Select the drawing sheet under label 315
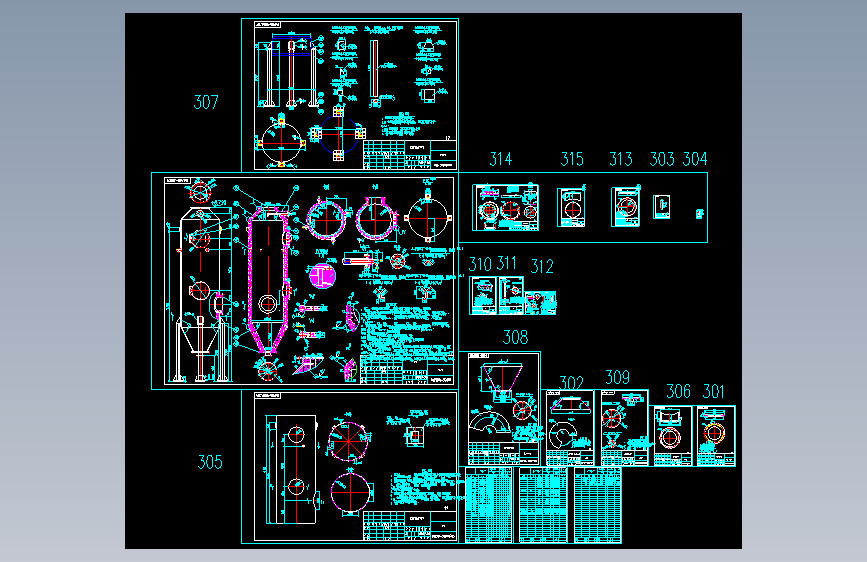This screenshot has width=867, height=562. click(x=571, y=207)
